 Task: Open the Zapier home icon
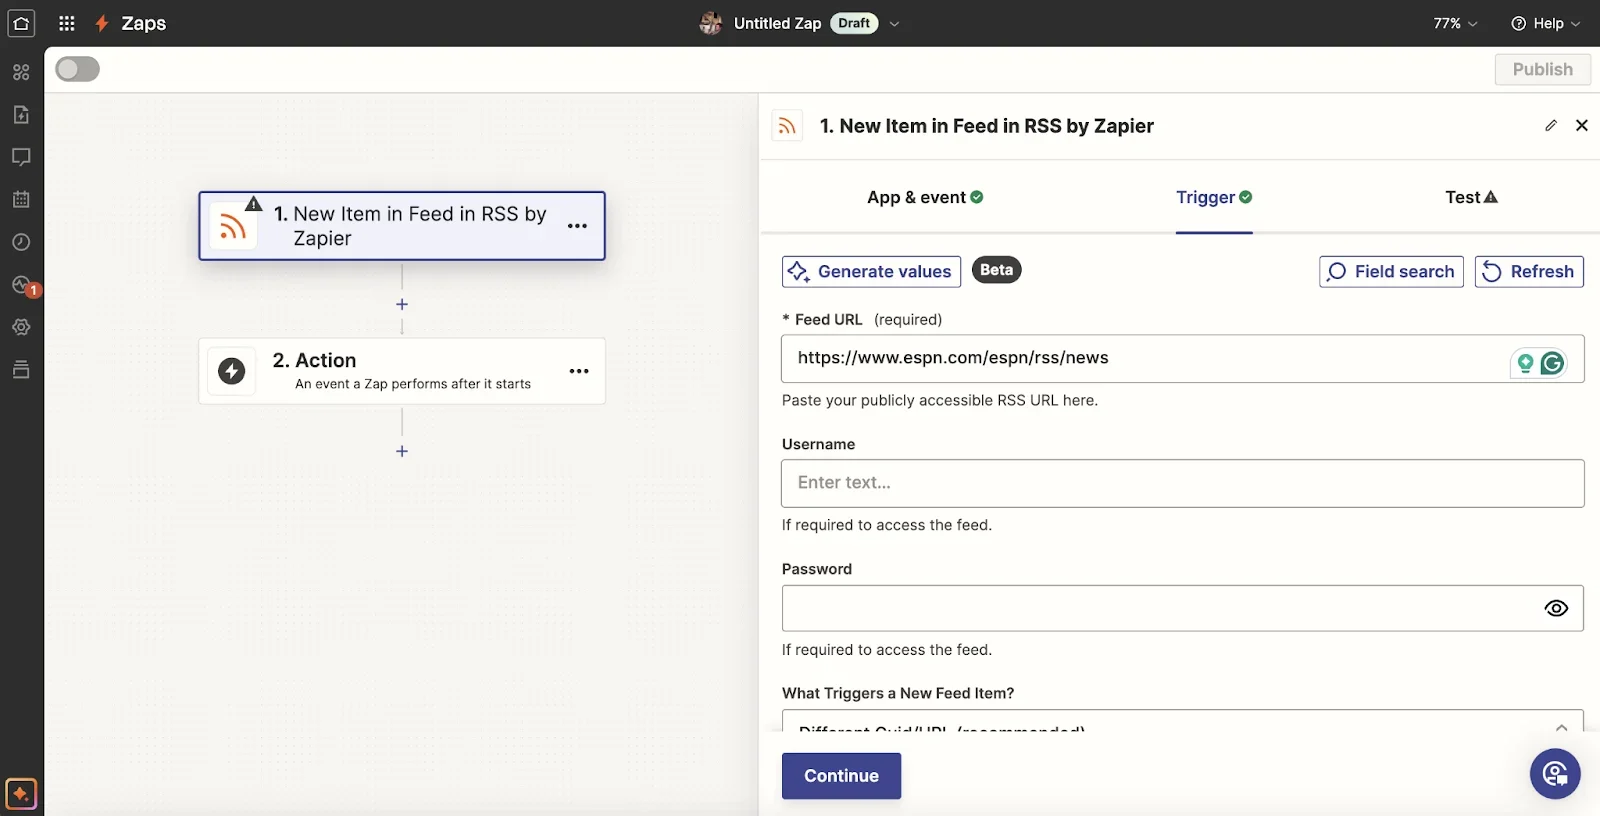tap(21, 23)
